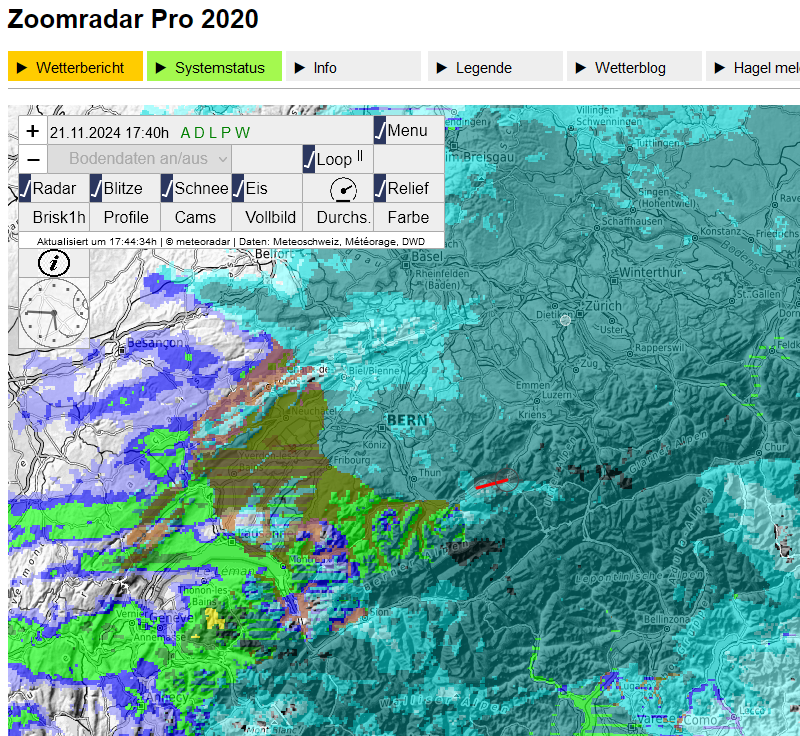The height and width of the screenshot is (736, 800).
Task: Click the Rapperswil label on the map
Action: point(658,348)
